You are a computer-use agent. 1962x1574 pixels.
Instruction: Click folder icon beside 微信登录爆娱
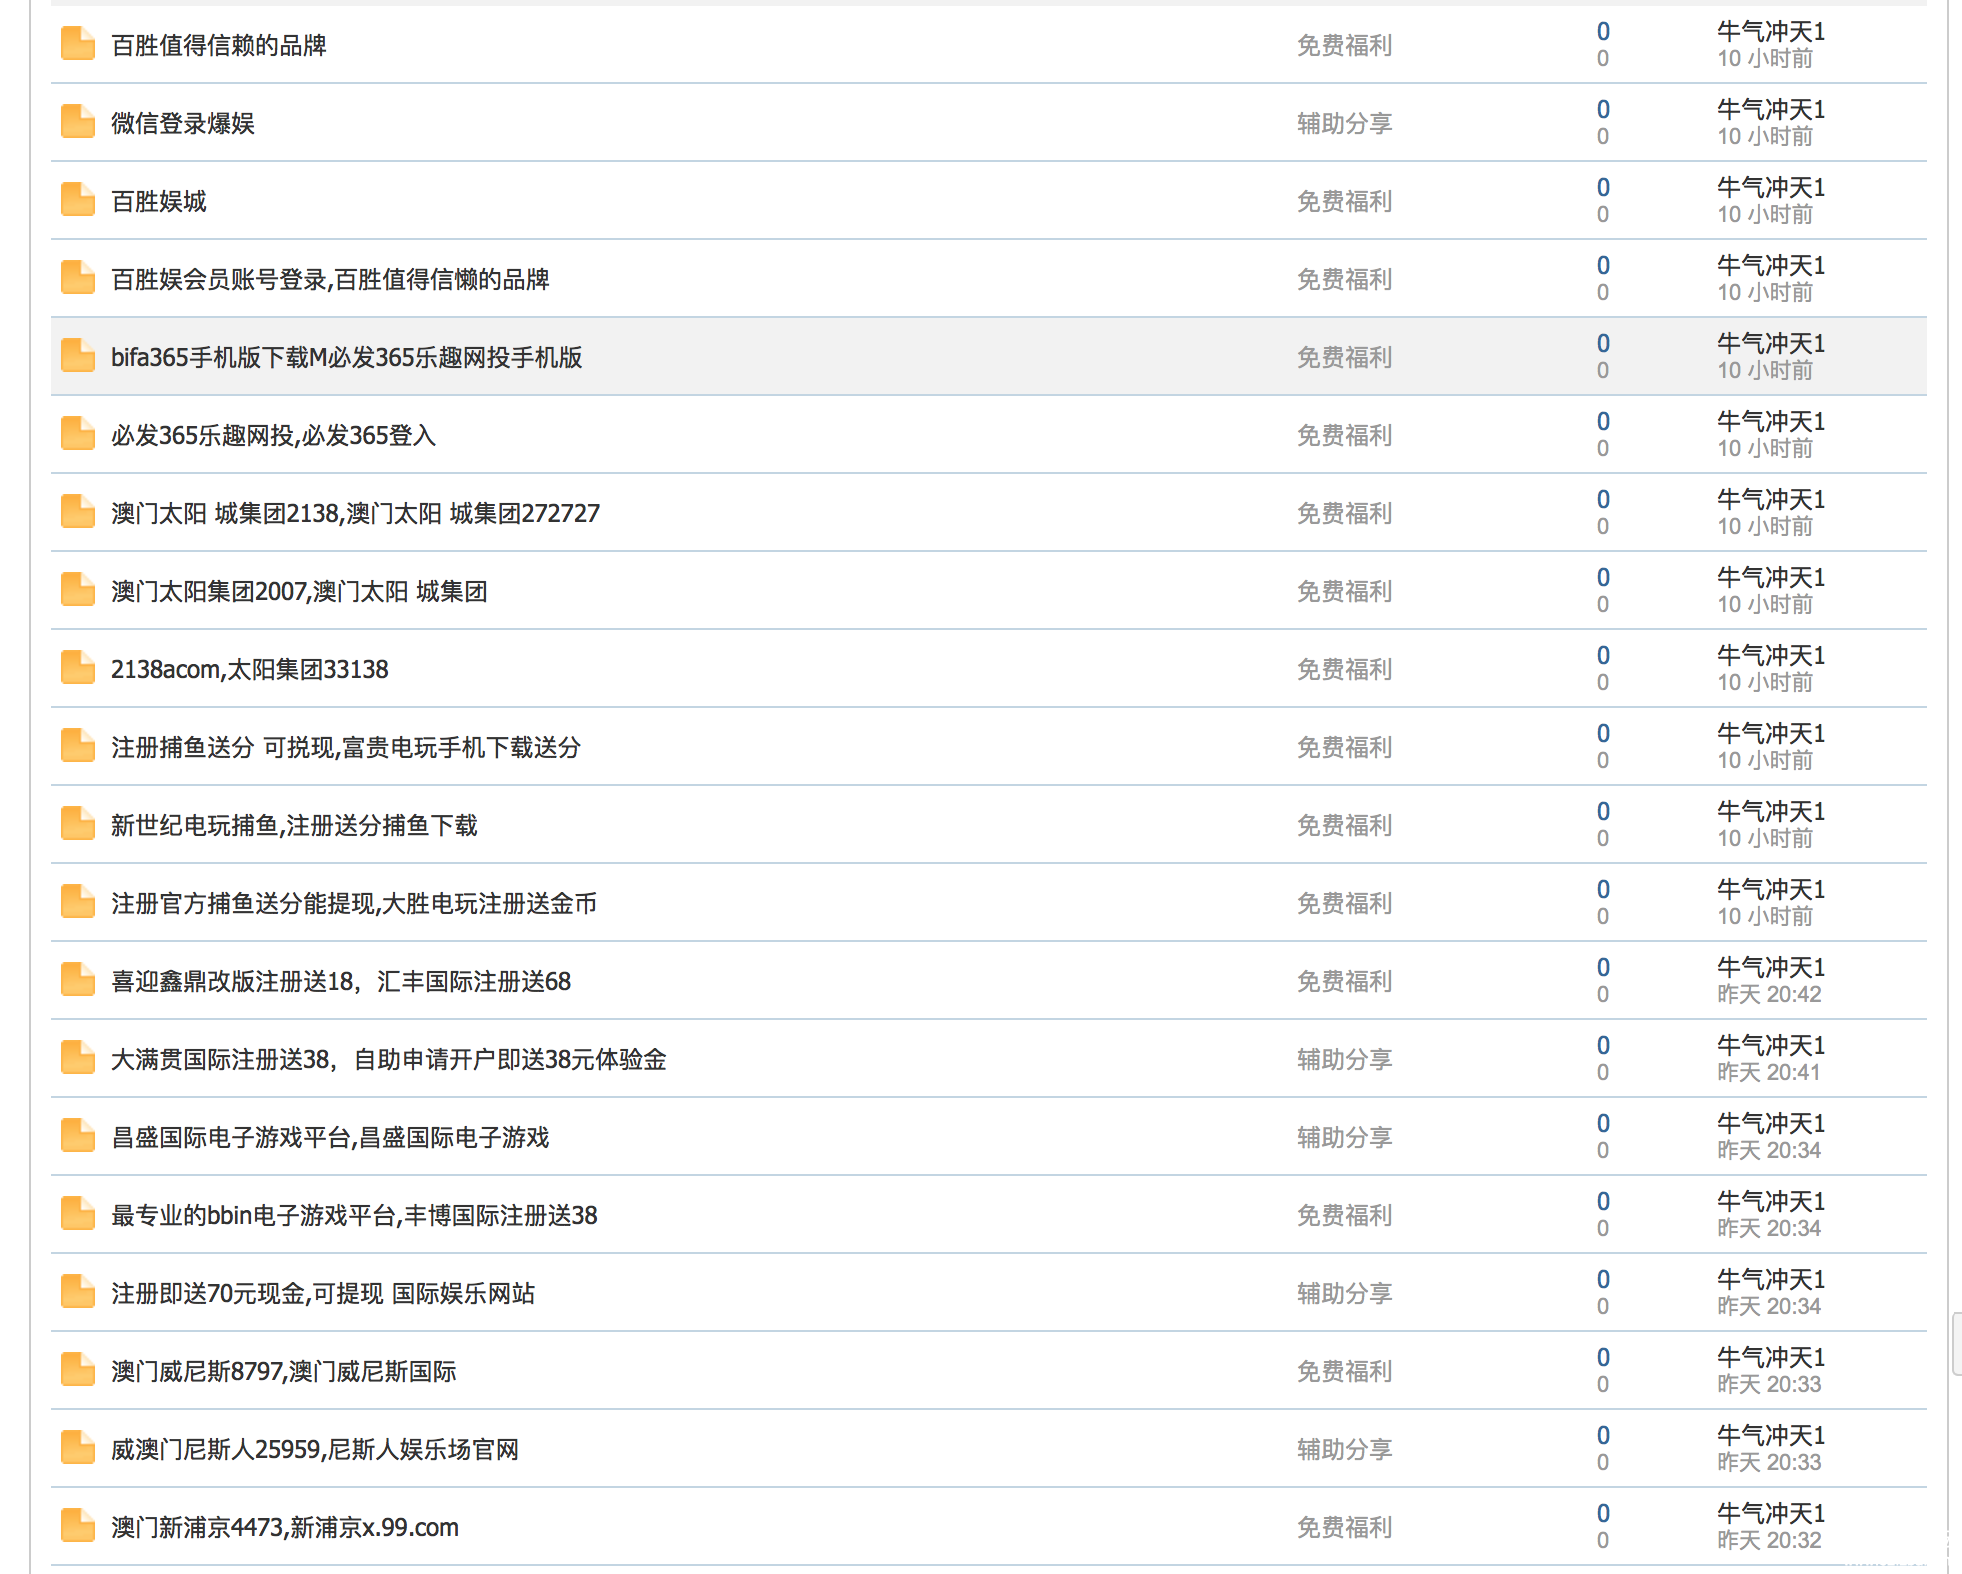point(78,122)
